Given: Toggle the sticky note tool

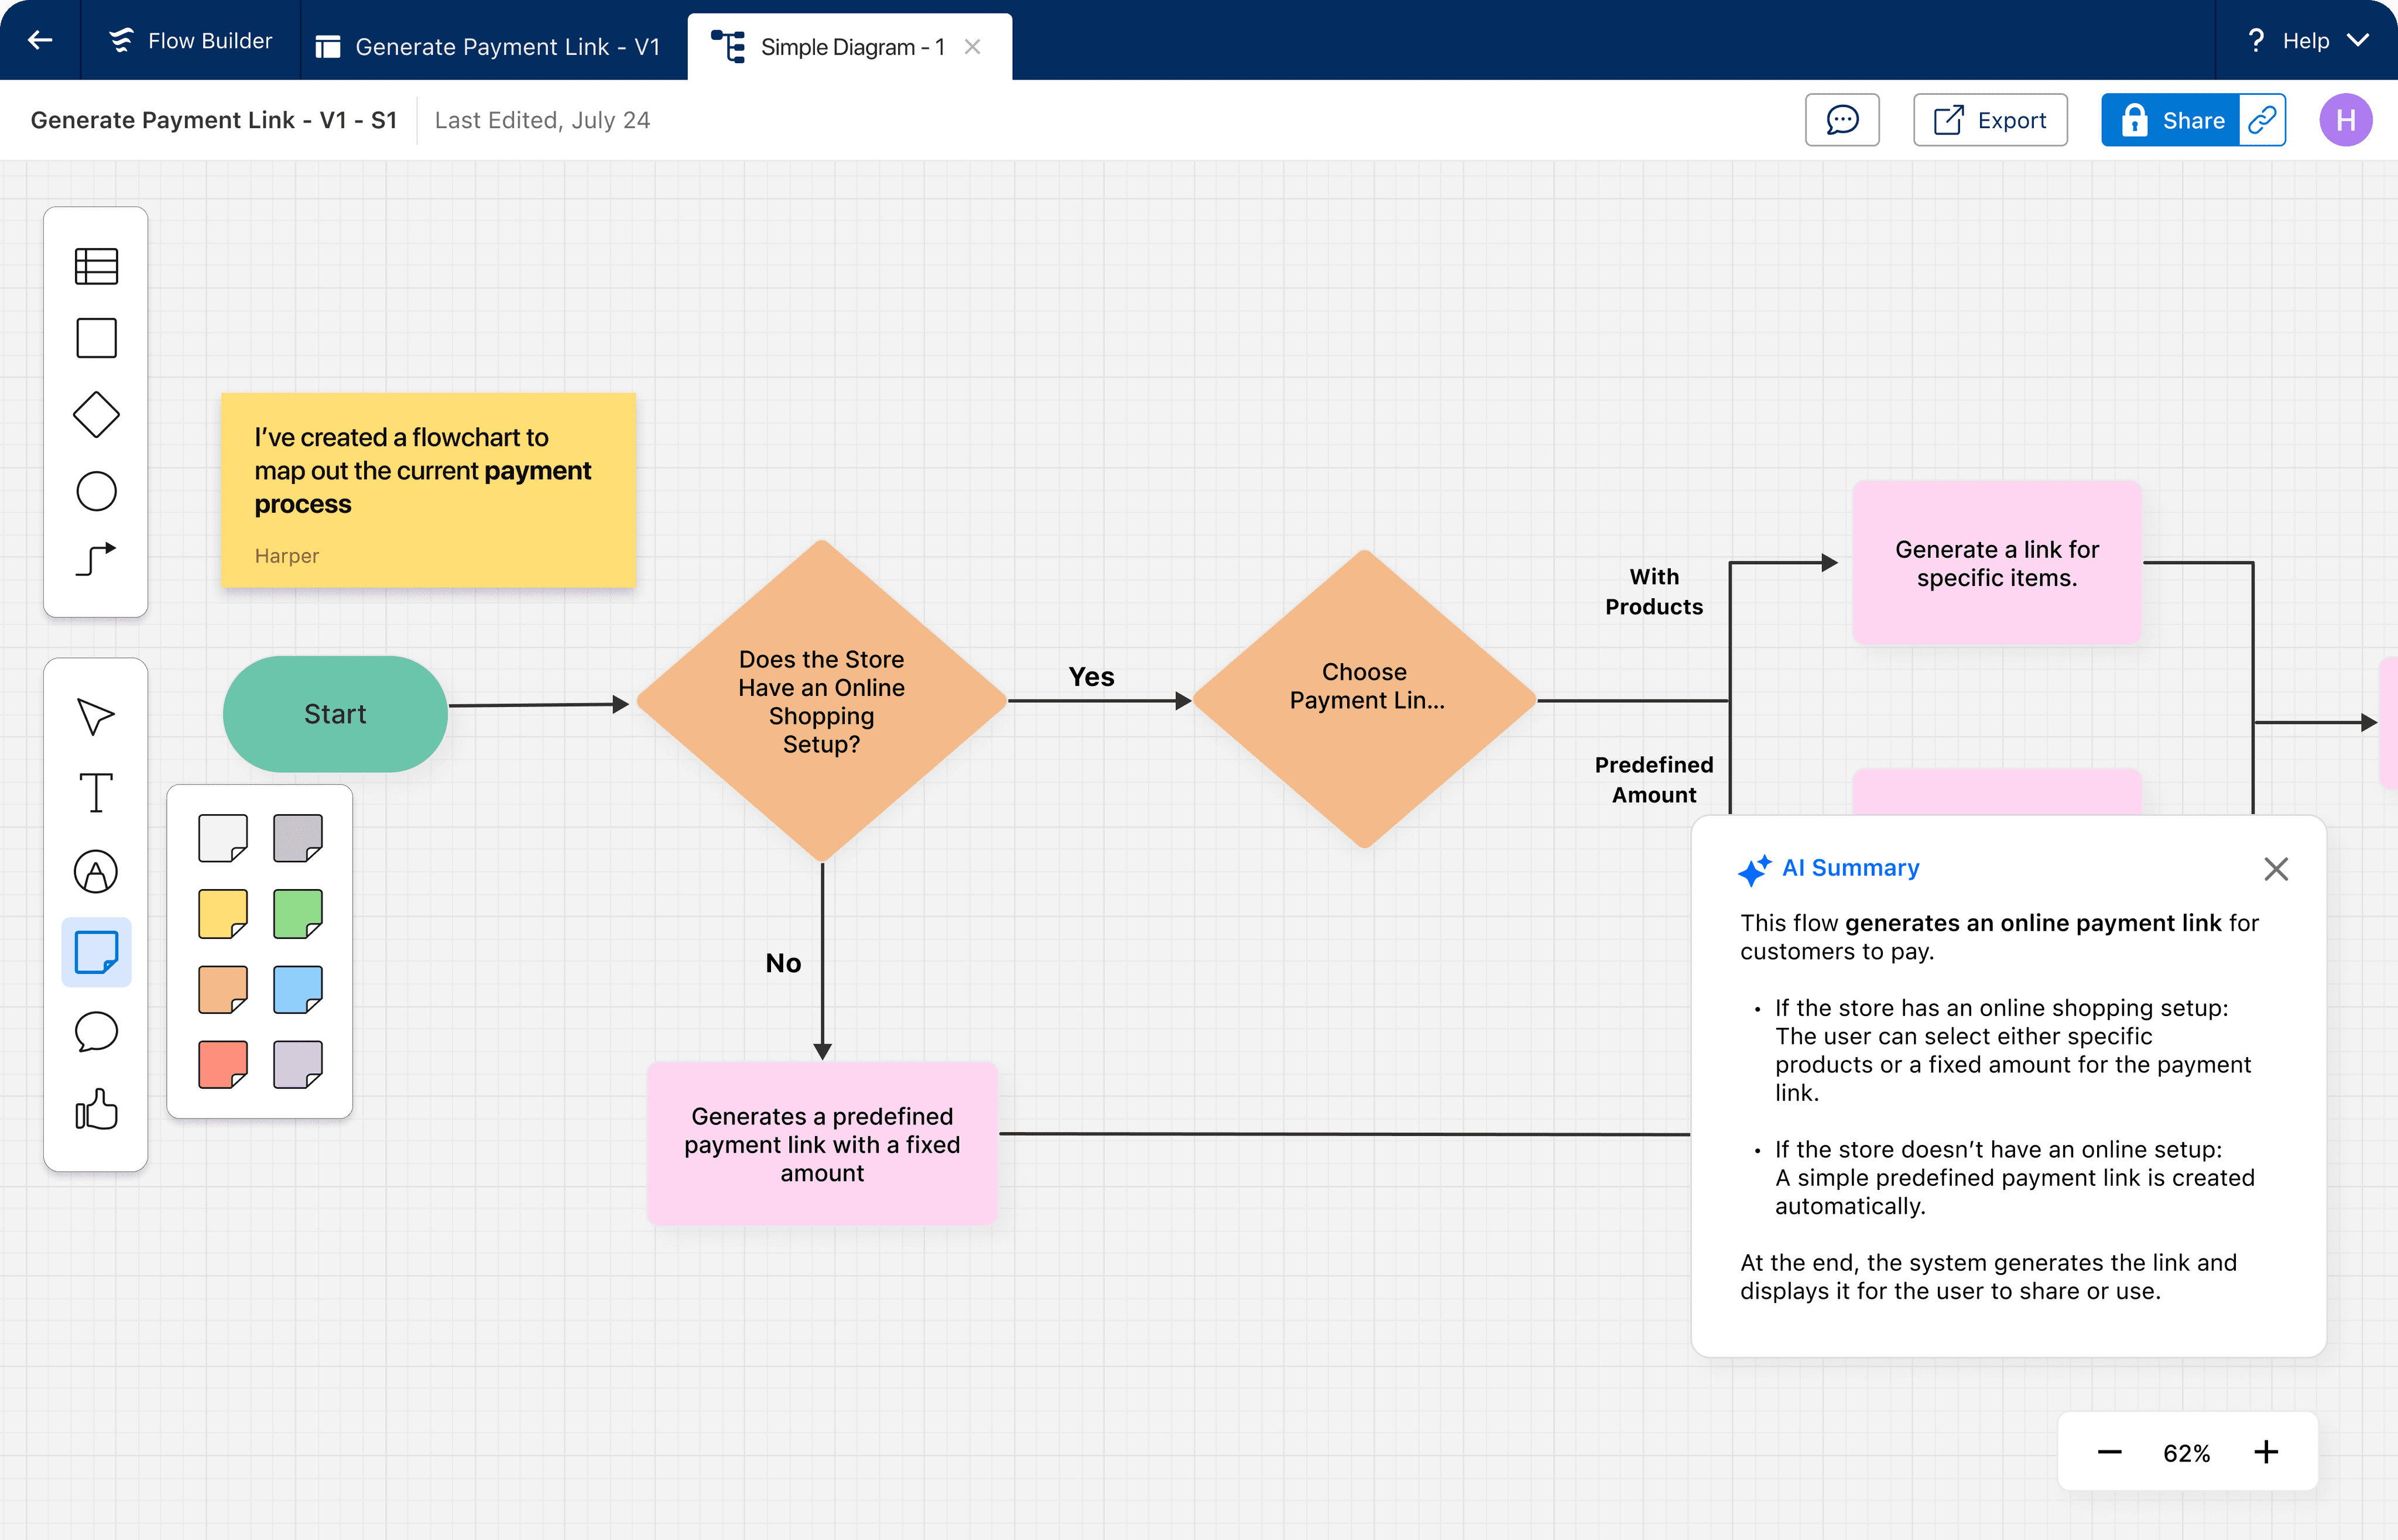Looking at the screenshot, I should pos(96,952).
